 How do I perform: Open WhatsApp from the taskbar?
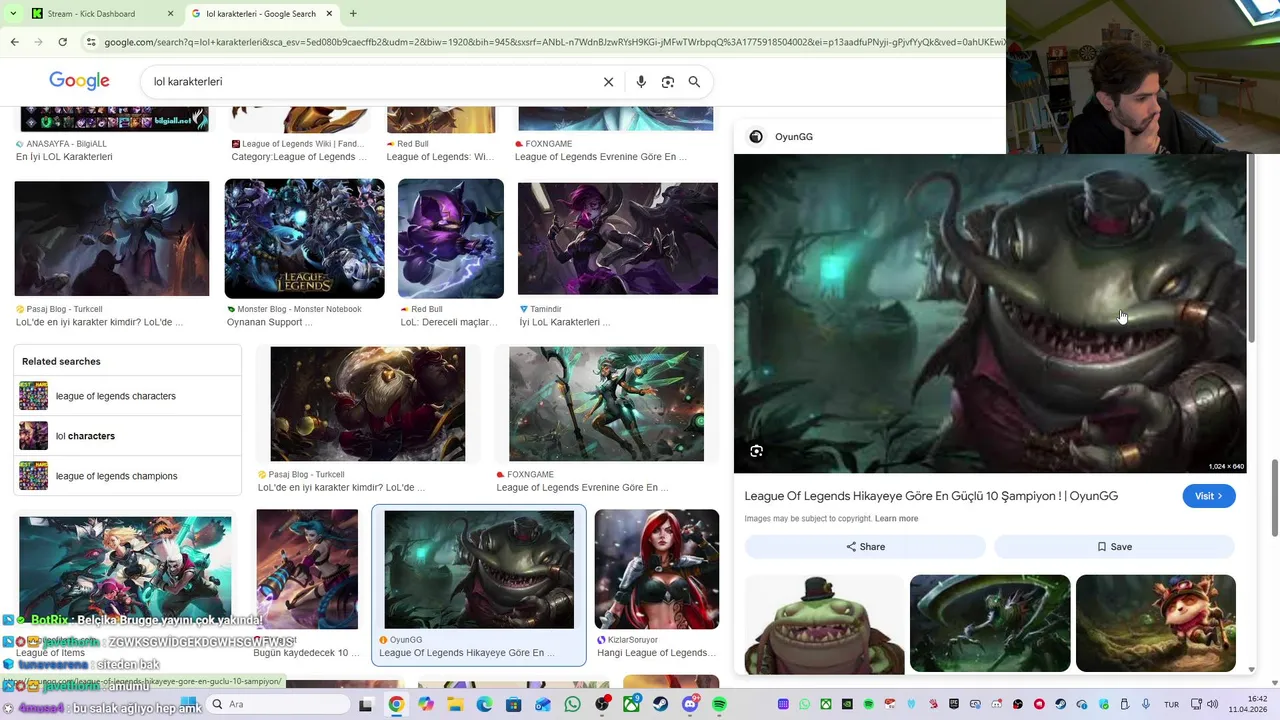572,704
